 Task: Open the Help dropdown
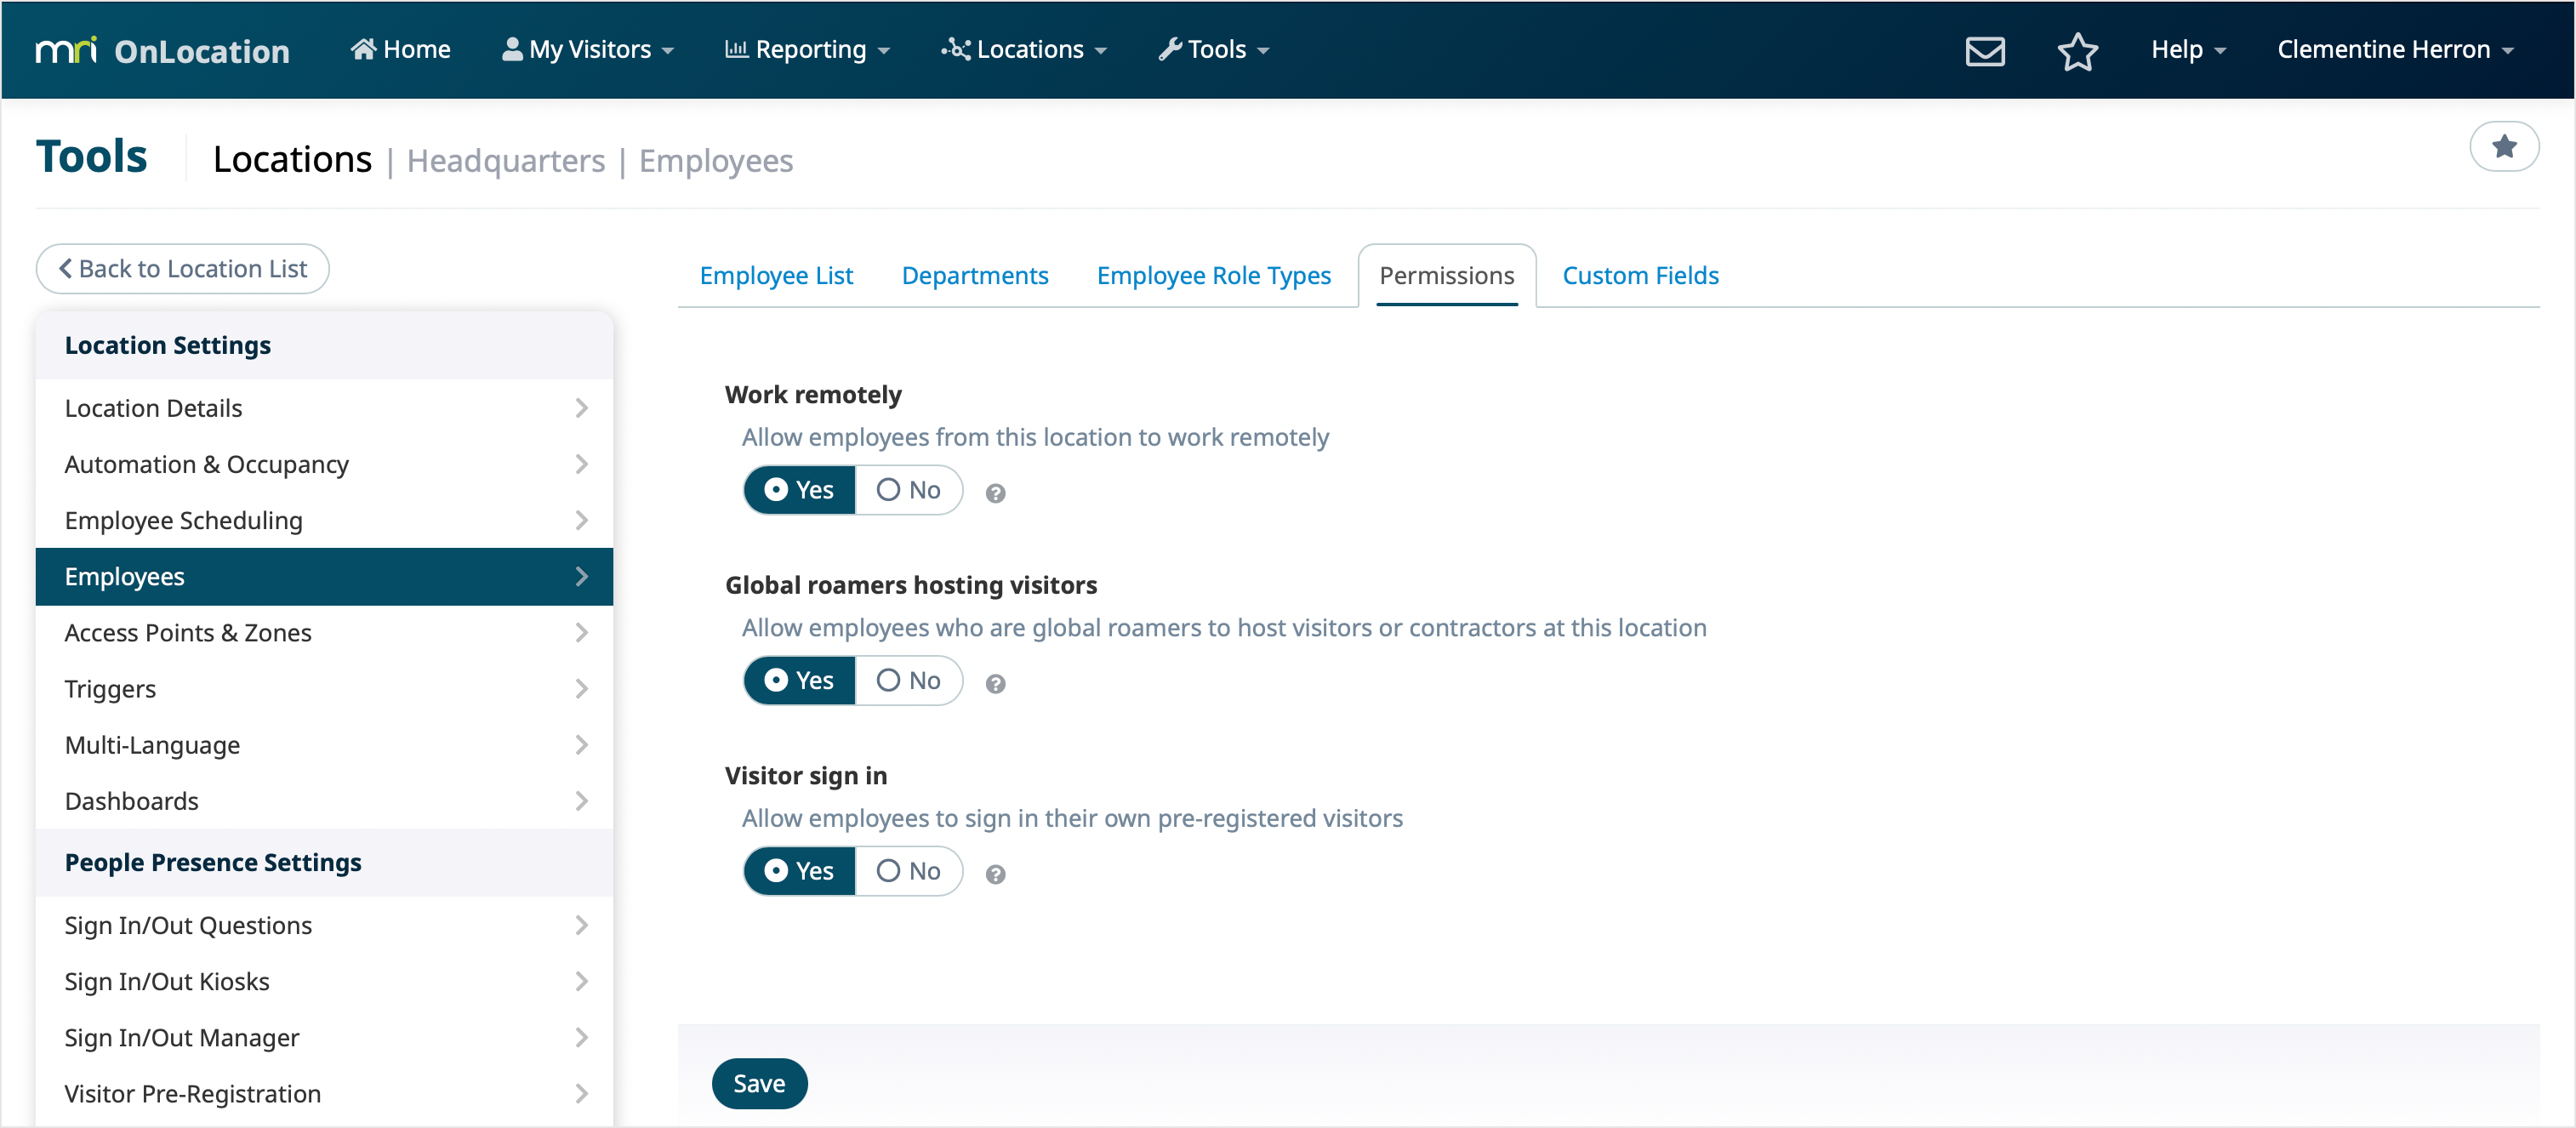2188,49
